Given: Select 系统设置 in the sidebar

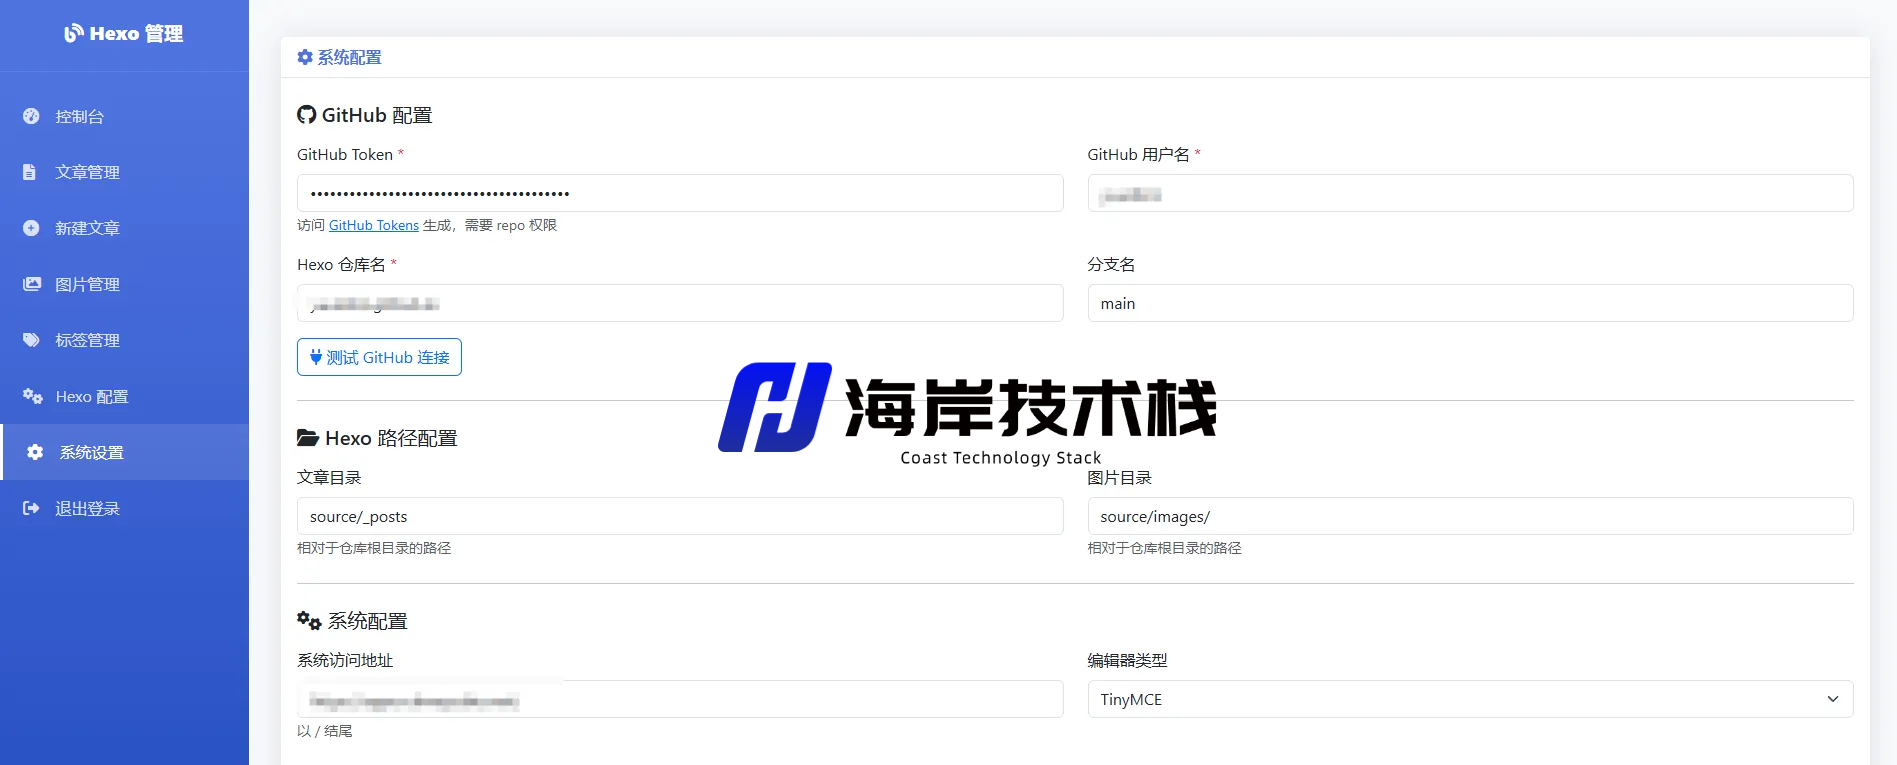Looking at the screenshot, I should [x=124, y=452].
